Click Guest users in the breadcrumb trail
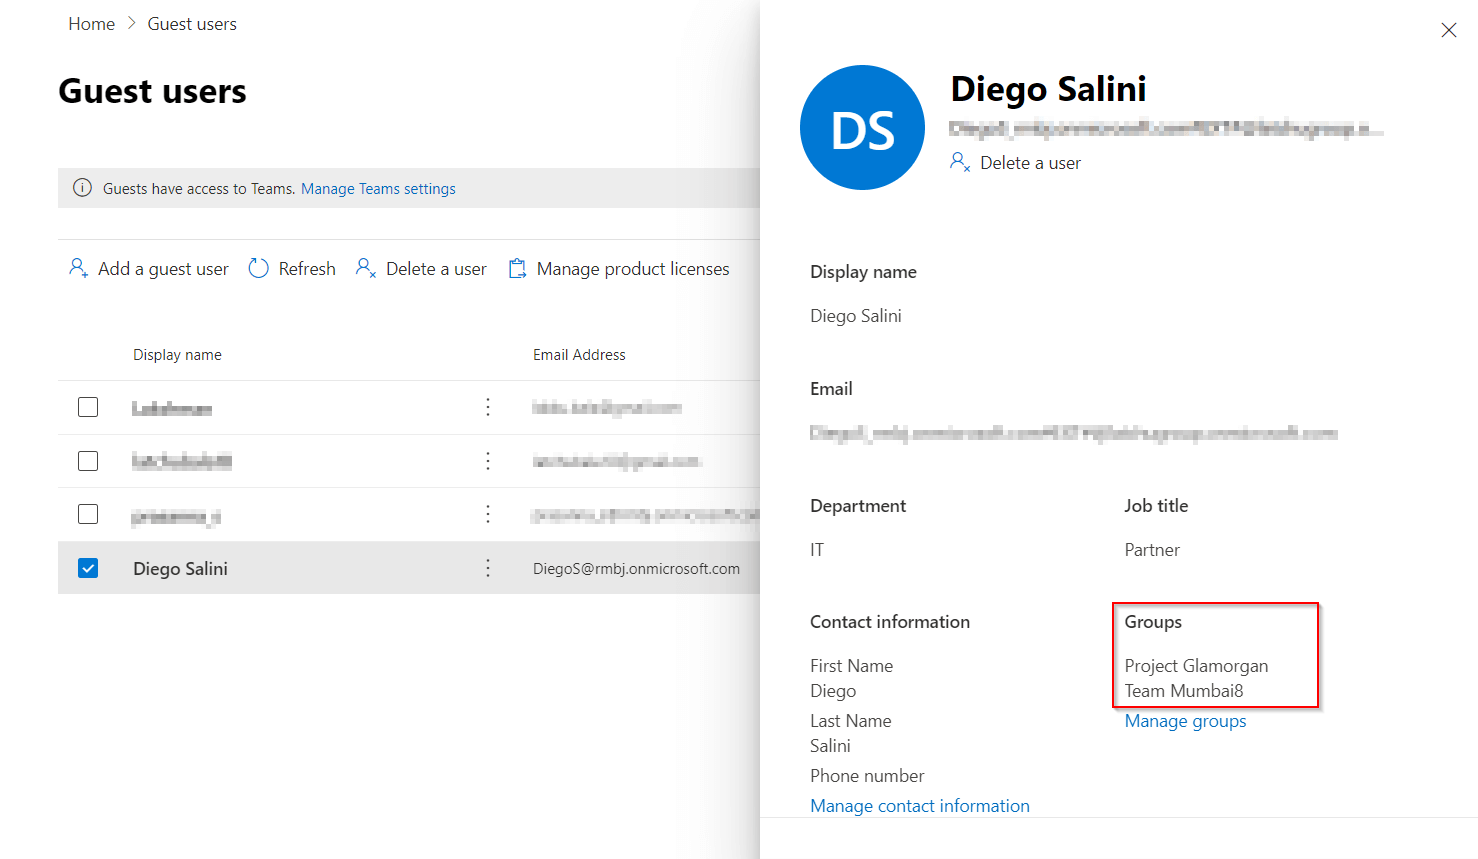The width and height of the screenshot is (1478, 859). [x=192, y=23]
